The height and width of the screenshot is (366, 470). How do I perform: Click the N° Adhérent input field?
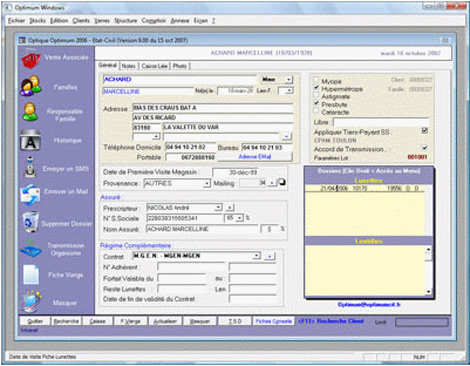tap(191, 267)
